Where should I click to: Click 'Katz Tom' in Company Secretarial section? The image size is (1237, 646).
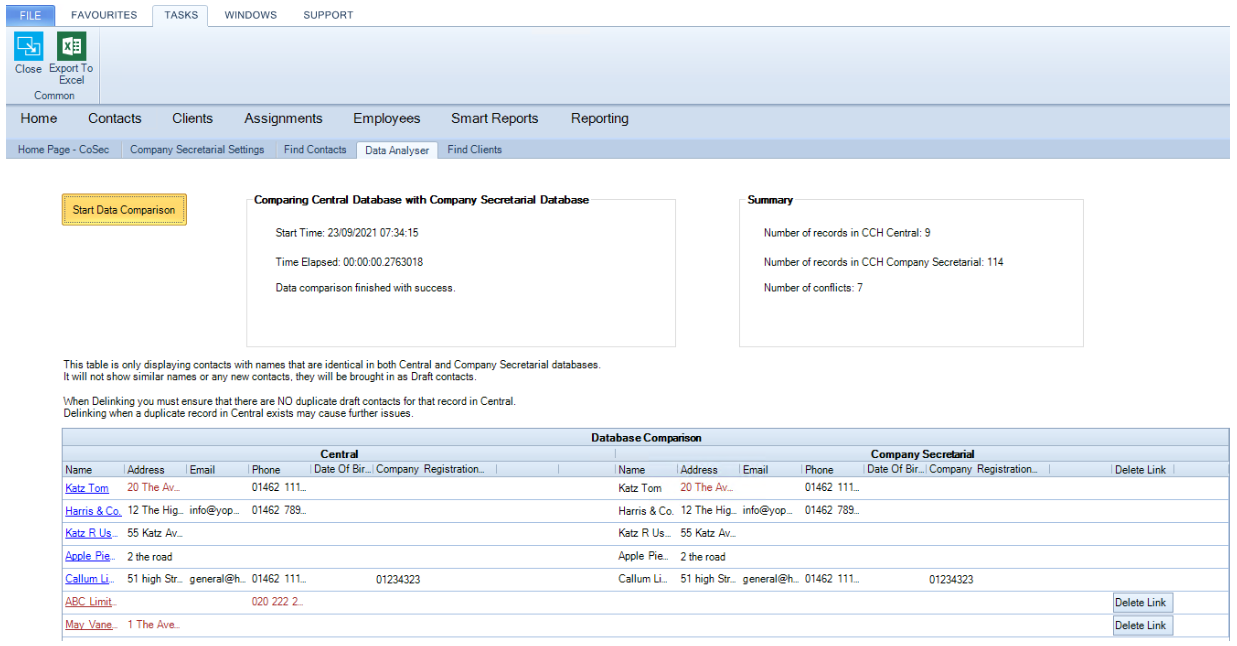pos(640,488)
